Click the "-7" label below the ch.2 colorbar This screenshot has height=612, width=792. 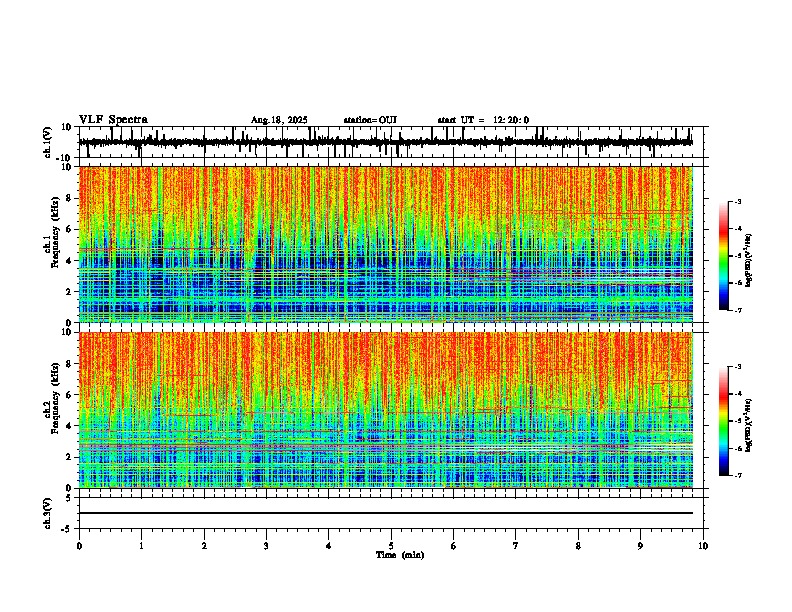pos(737,475)
